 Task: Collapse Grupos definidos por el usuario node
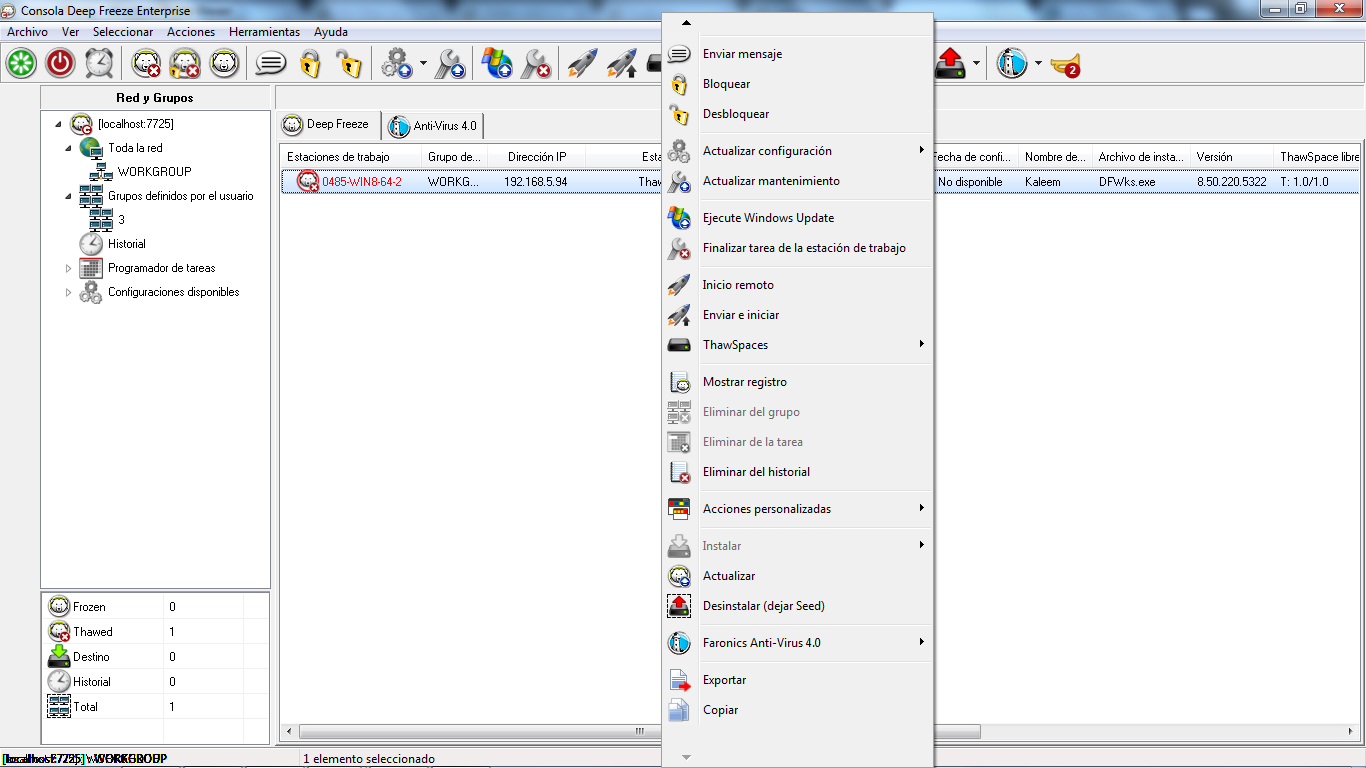click(x=69, y=196)
